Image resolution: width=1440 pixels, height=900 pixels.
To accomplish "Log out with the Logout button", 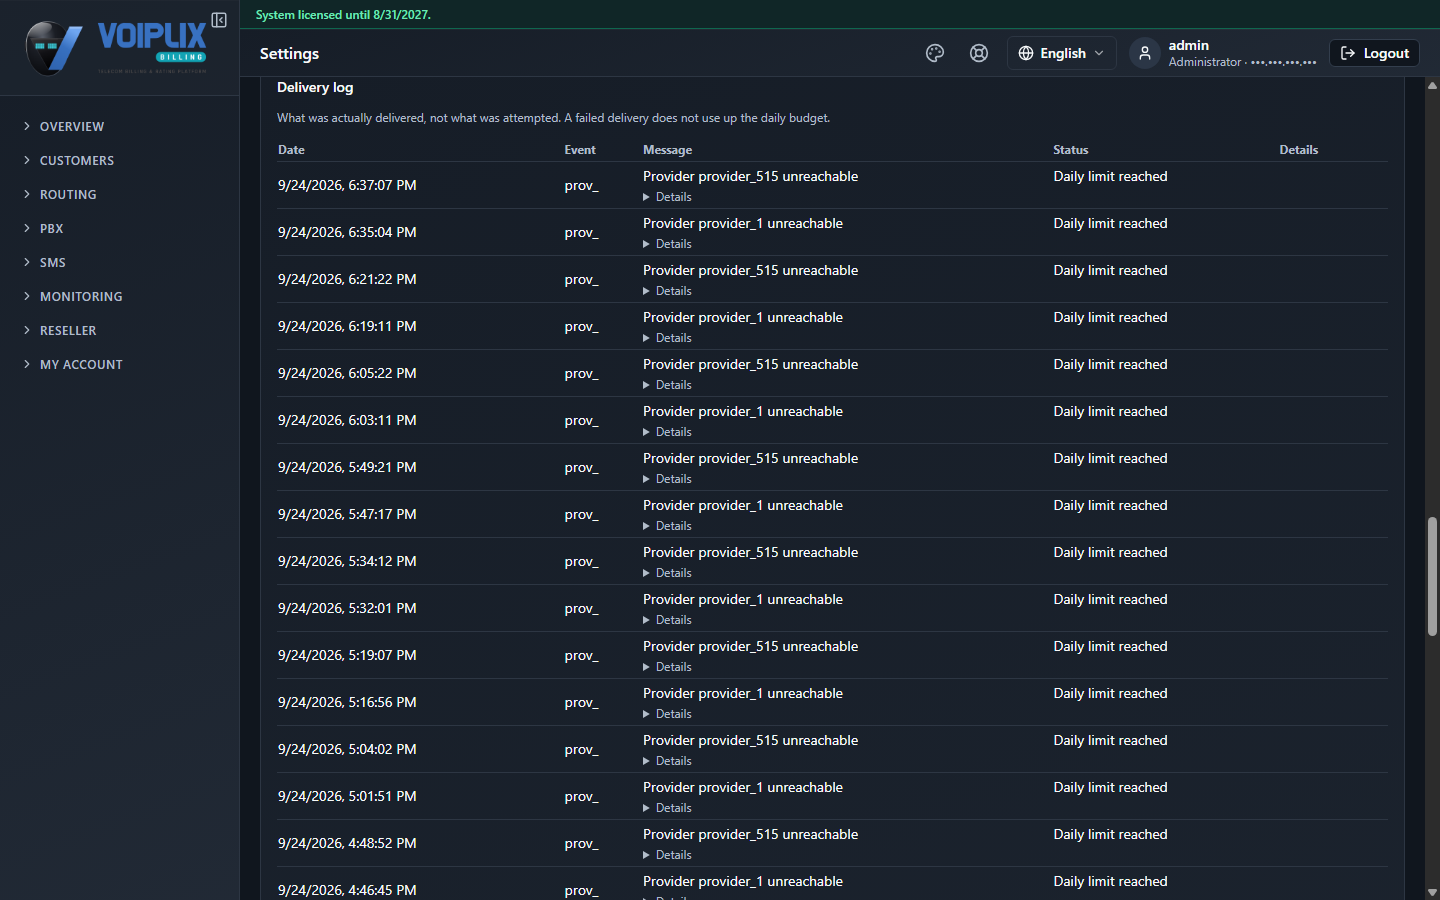I will tap(1374, 53).
